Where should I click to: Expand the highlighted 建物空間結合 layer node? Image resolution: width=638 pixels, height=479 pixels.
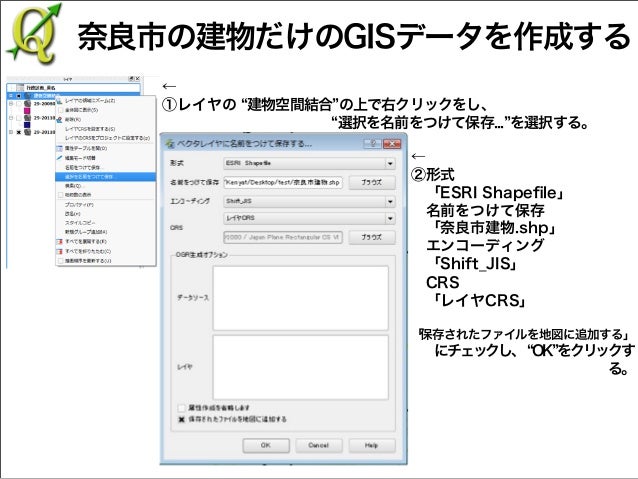[x=11, y=96]
